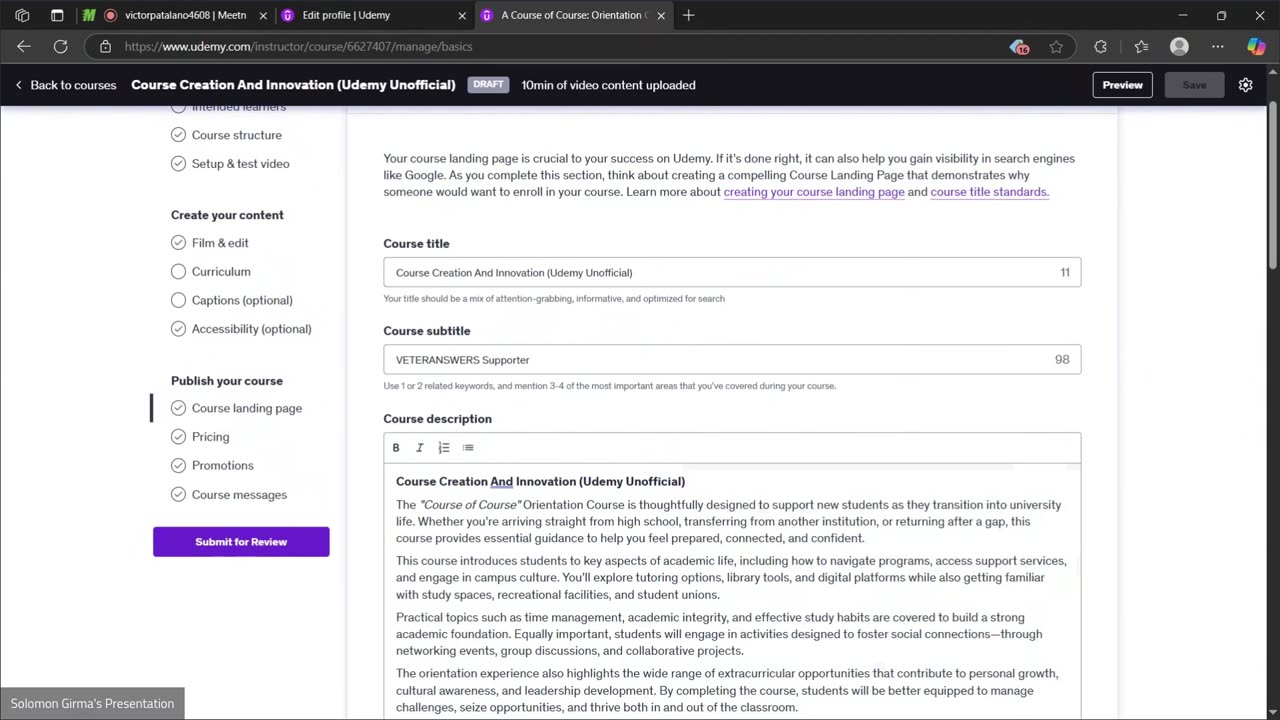Go to the Pricing section
The image size is (1280, 720).
210,437
